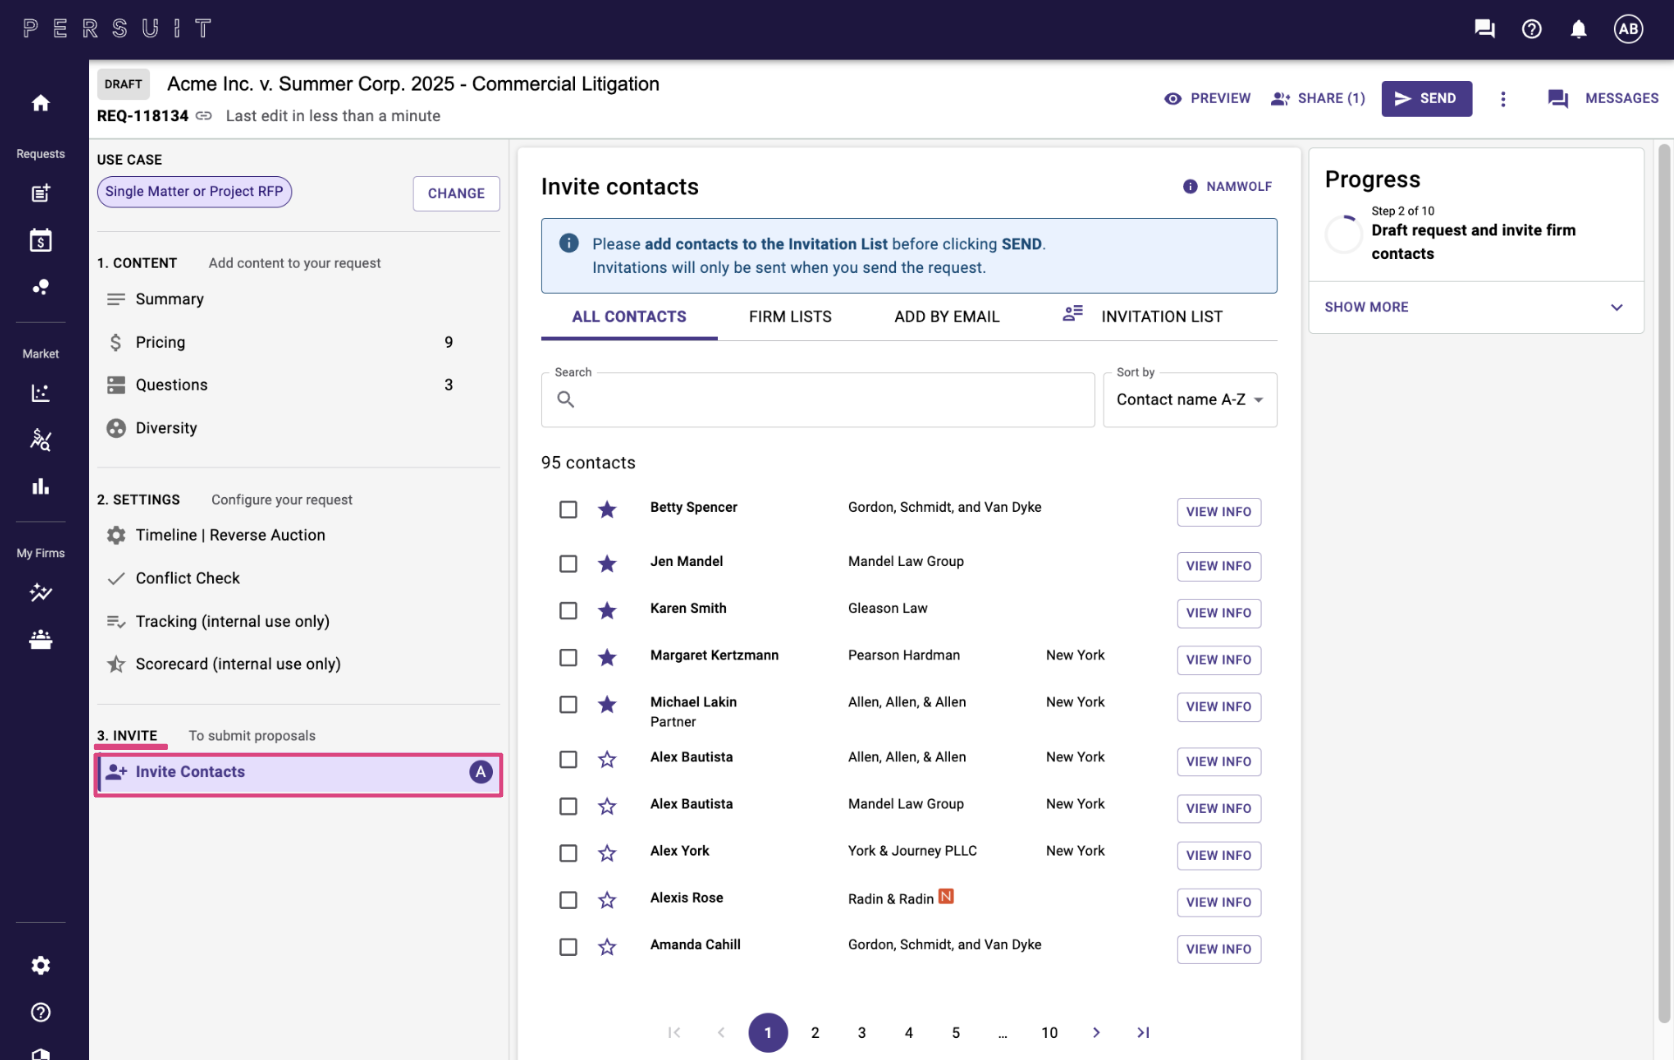
Task: Open the Market line chart icon
Action: point(40,393)
